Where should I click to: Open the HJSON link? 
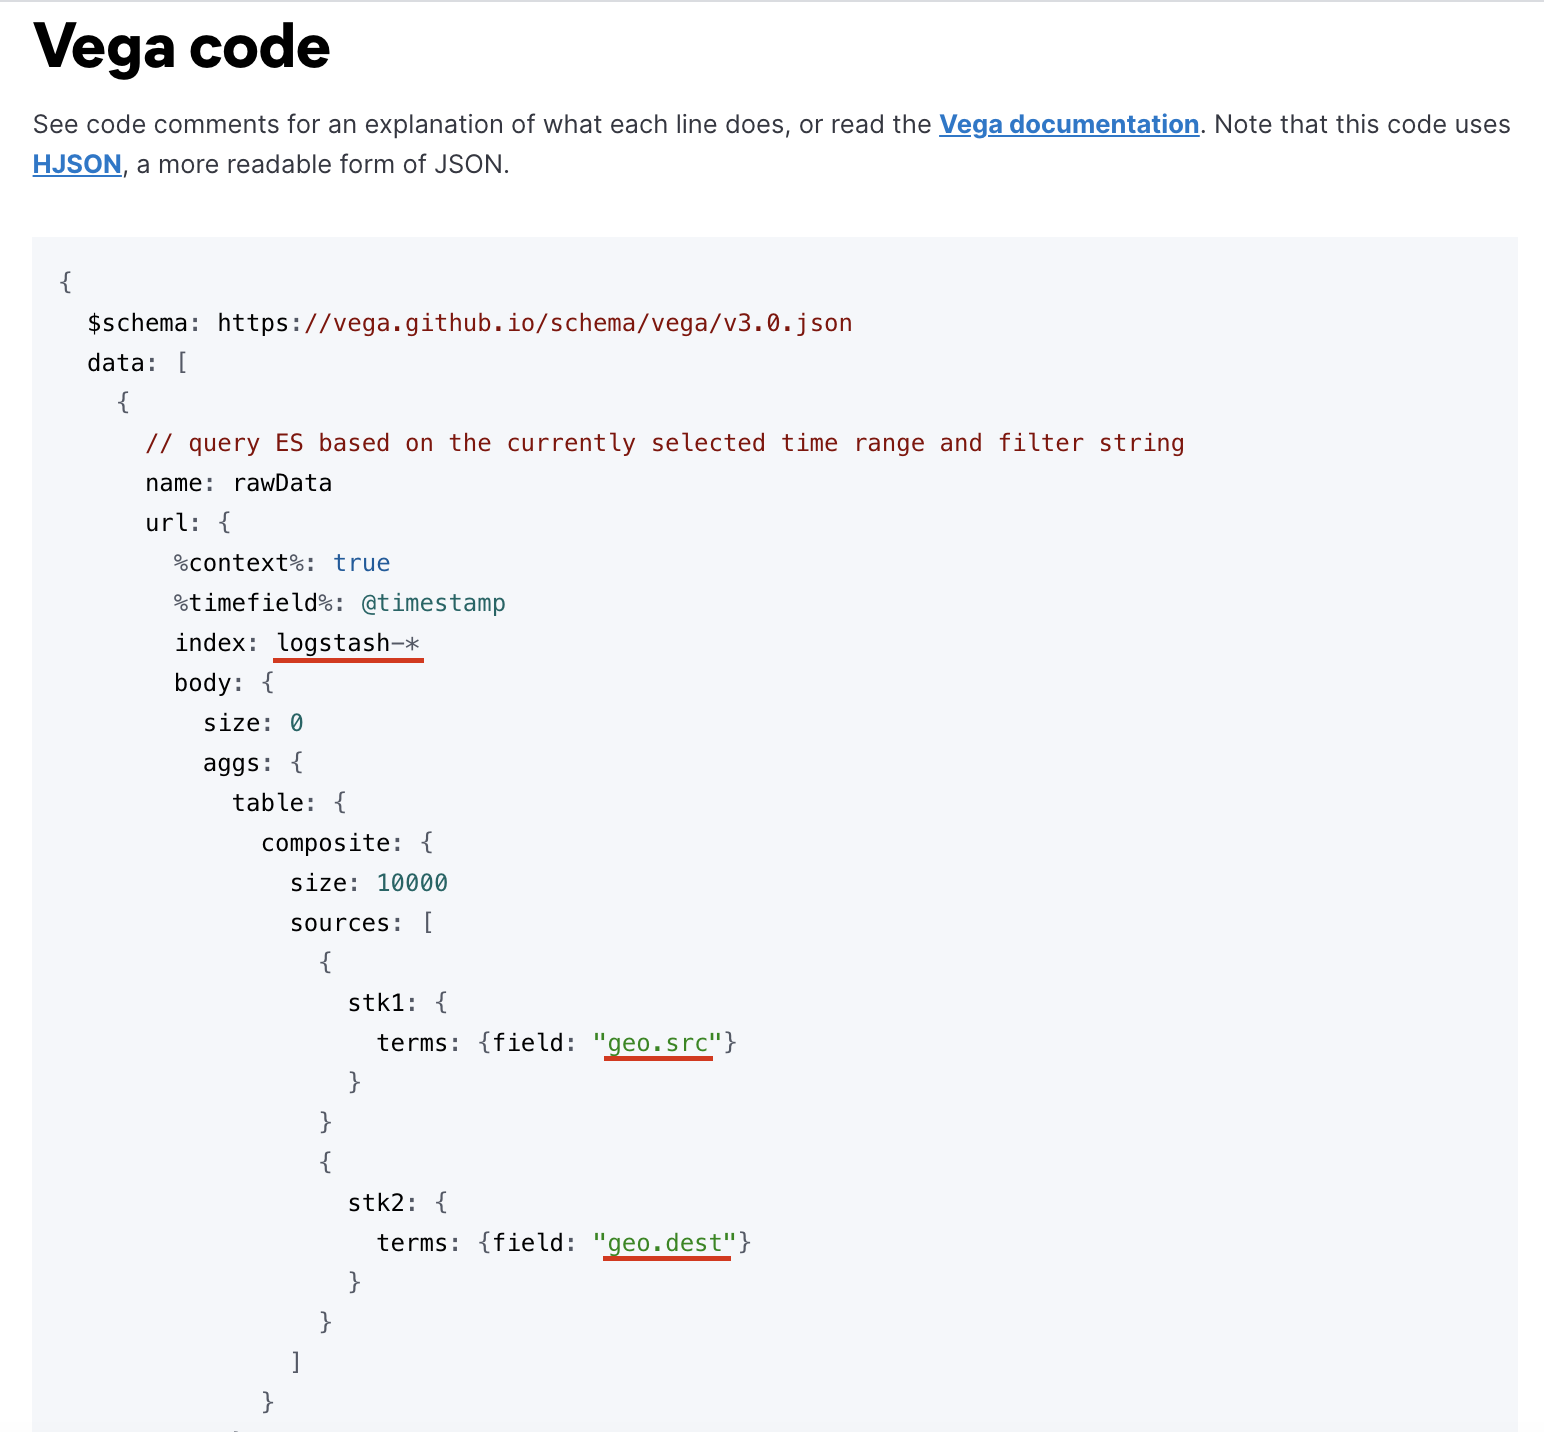click(x=77, y=164)
